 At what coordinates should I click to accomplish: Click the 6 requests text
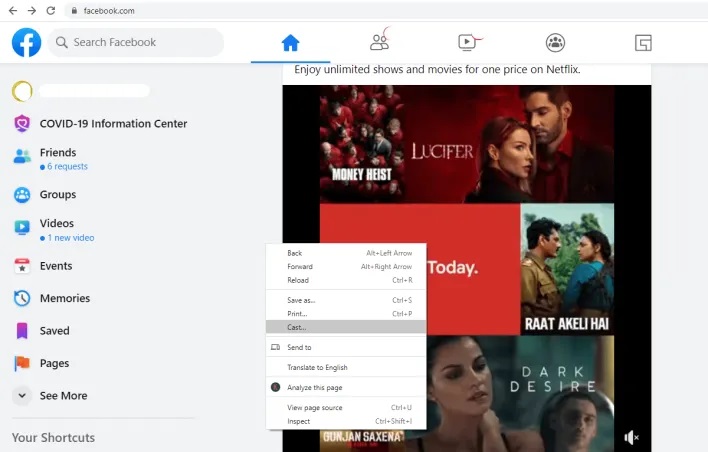click(x=67, y=166)
